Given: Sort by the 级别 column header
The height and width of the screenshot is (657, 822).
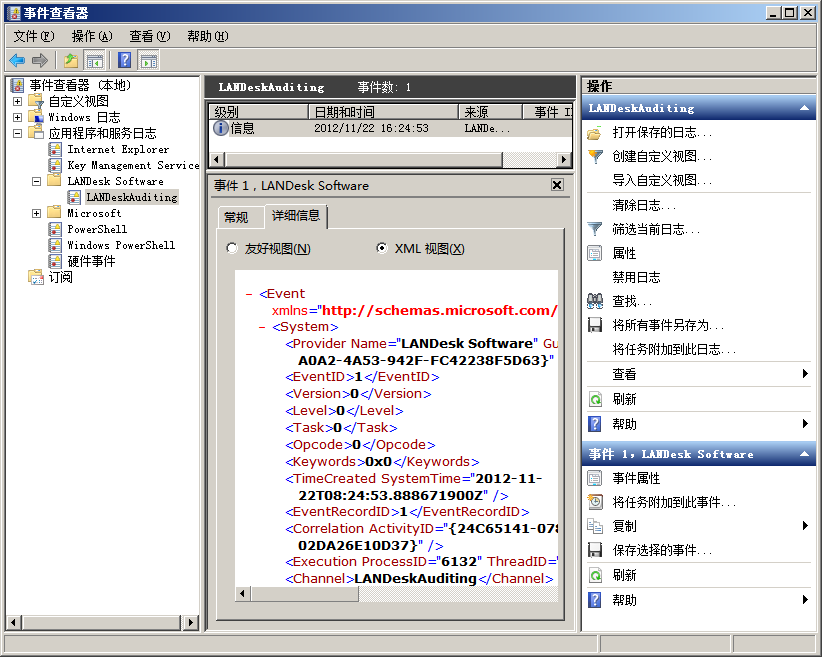Looking at the screenshot, I should tap(258, 112).
